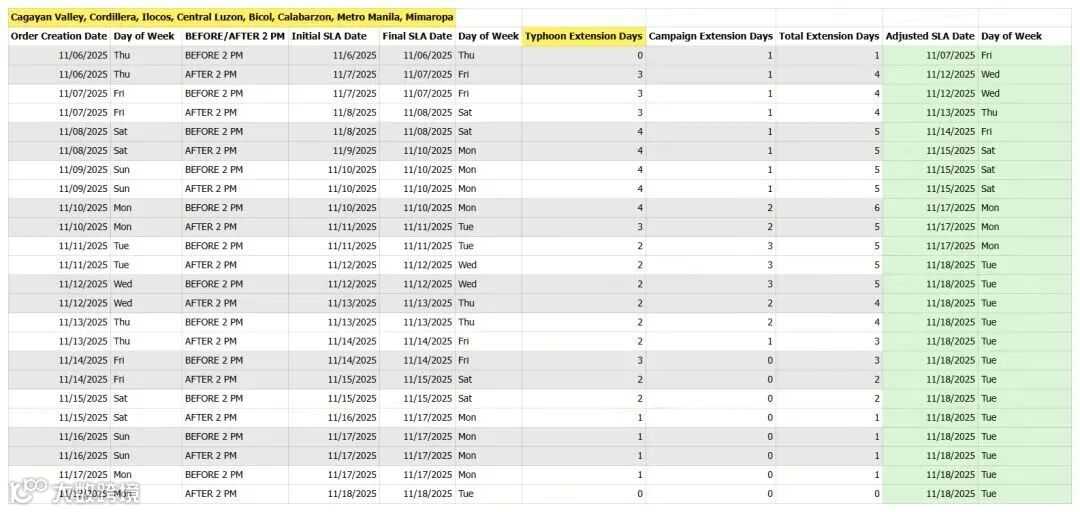Select the region title cell starting "Cagayan Valley, Cordillera"

(x=231, y=17)
